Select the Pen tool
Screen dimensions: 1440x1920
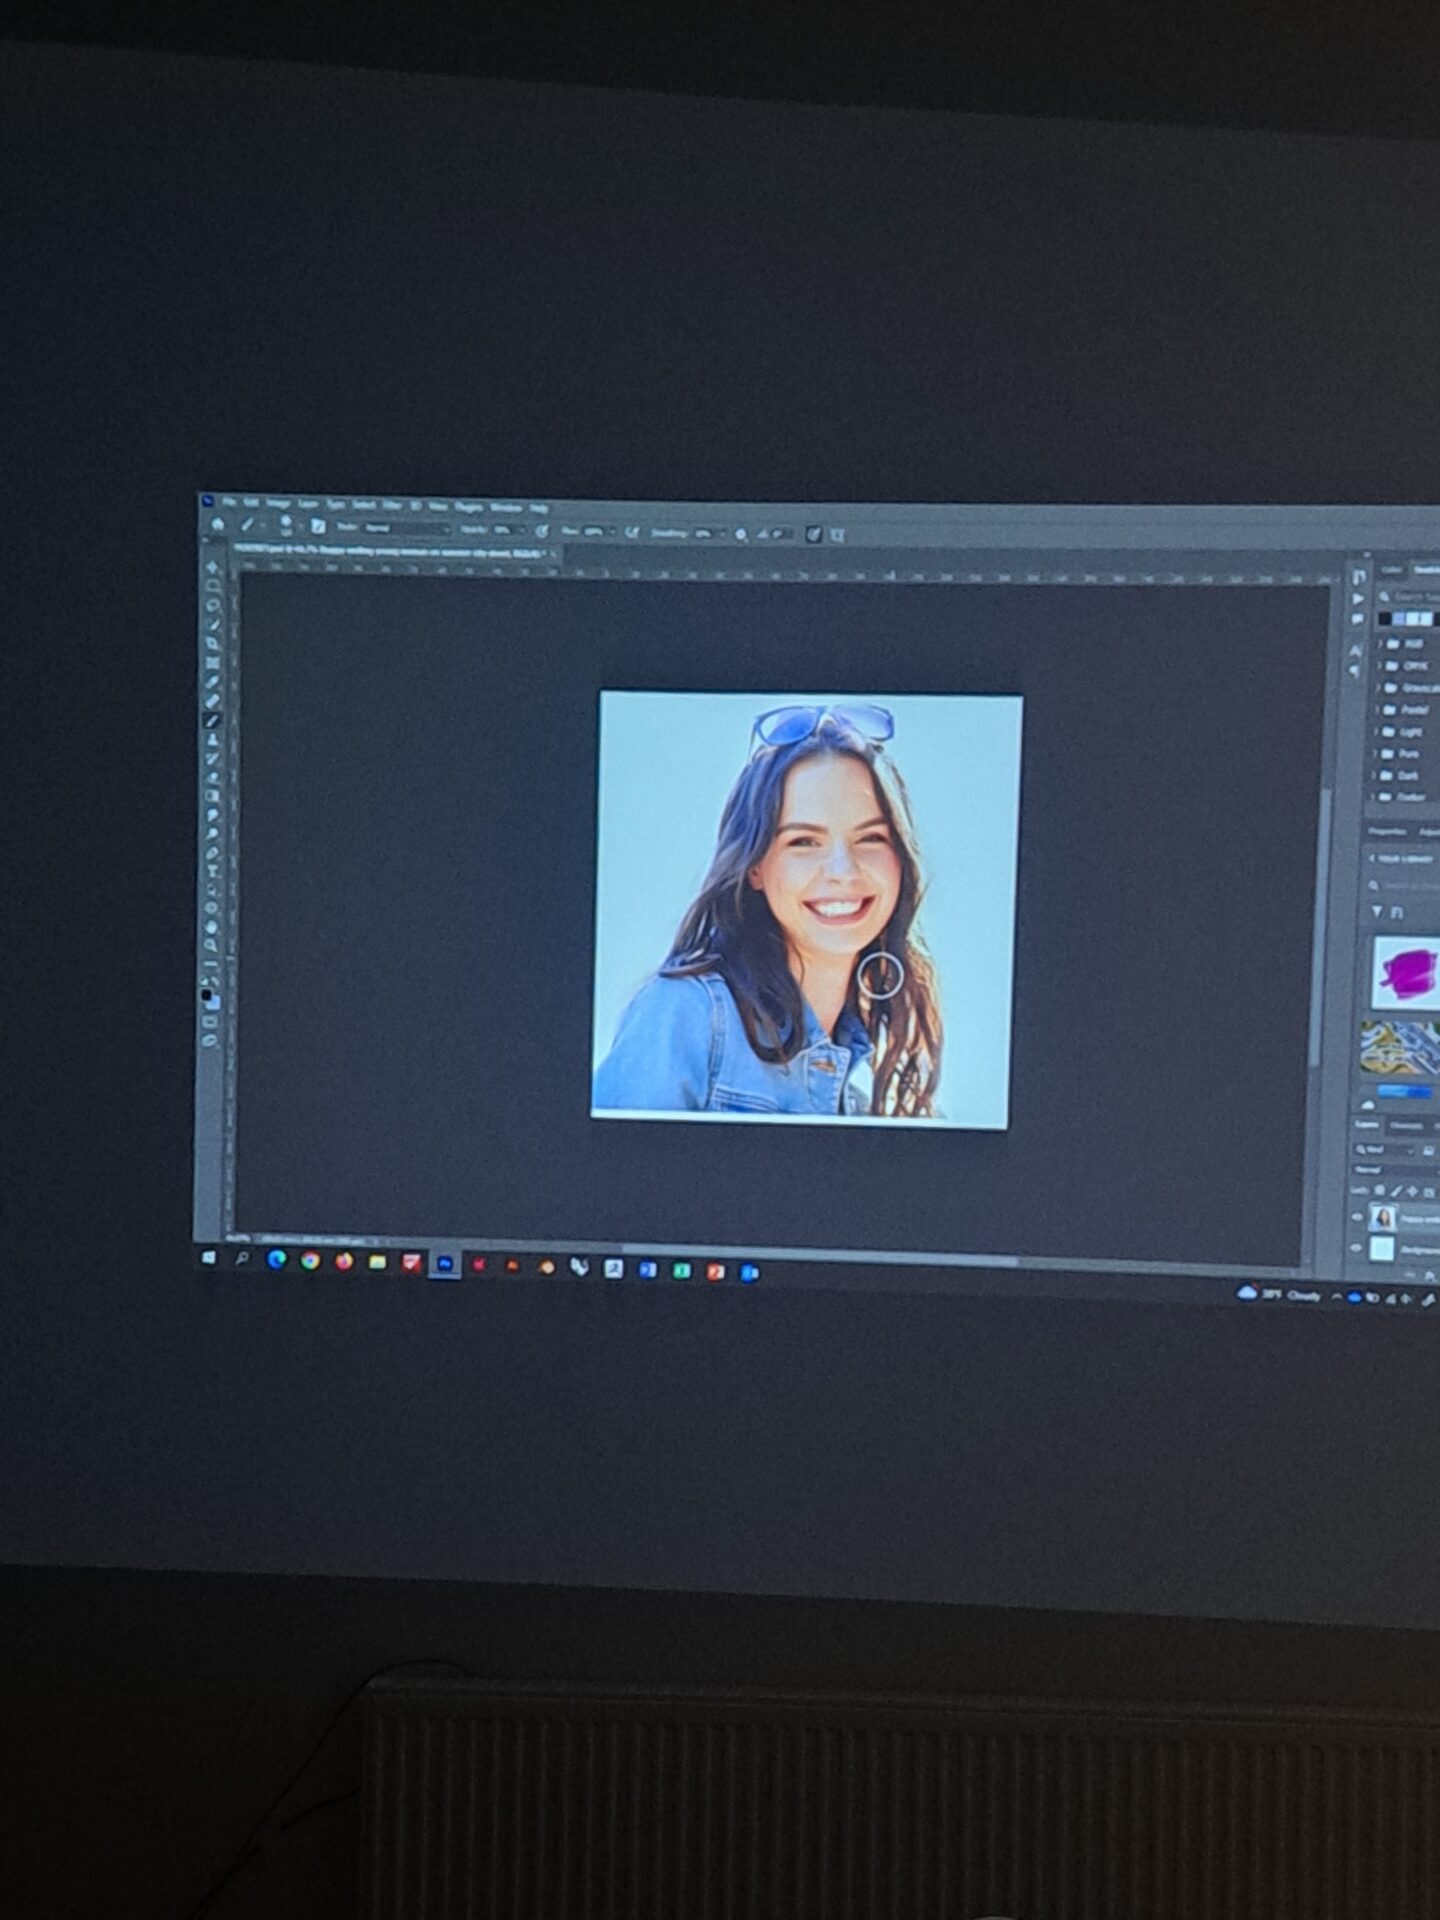pyautogui.click(x=212, y=852)
